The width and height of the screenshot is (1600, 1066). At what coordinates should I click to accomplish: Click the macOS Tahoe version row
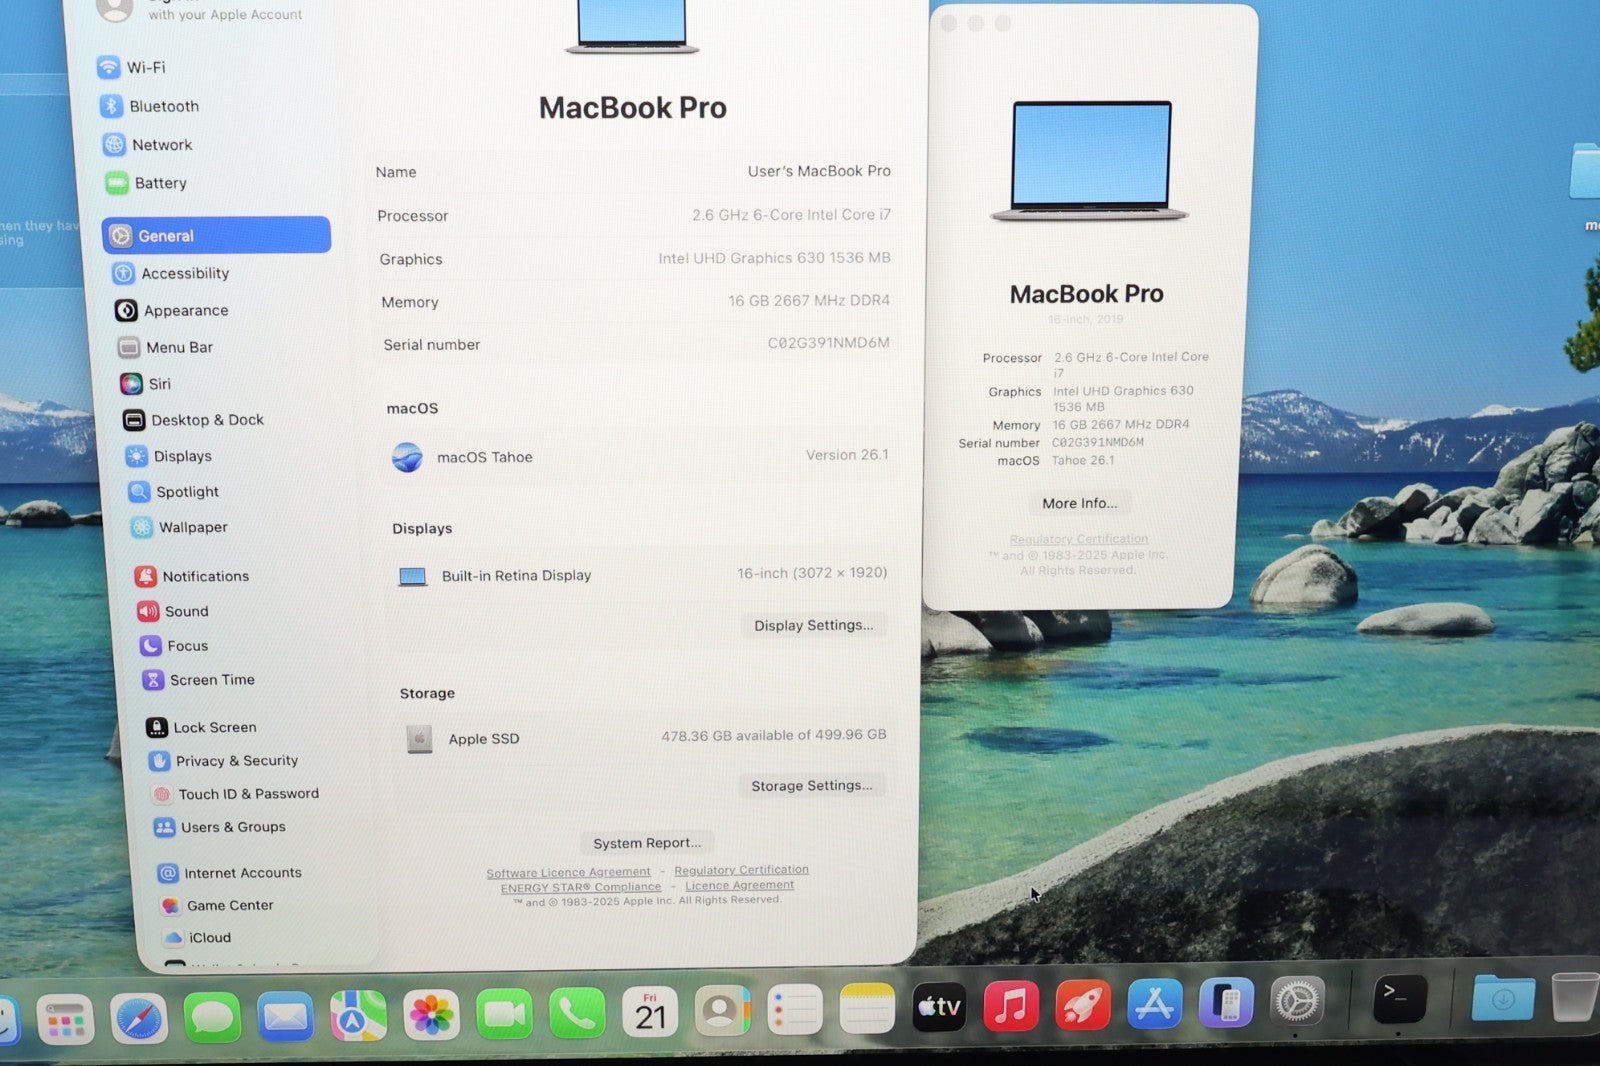tap(640, 457)
